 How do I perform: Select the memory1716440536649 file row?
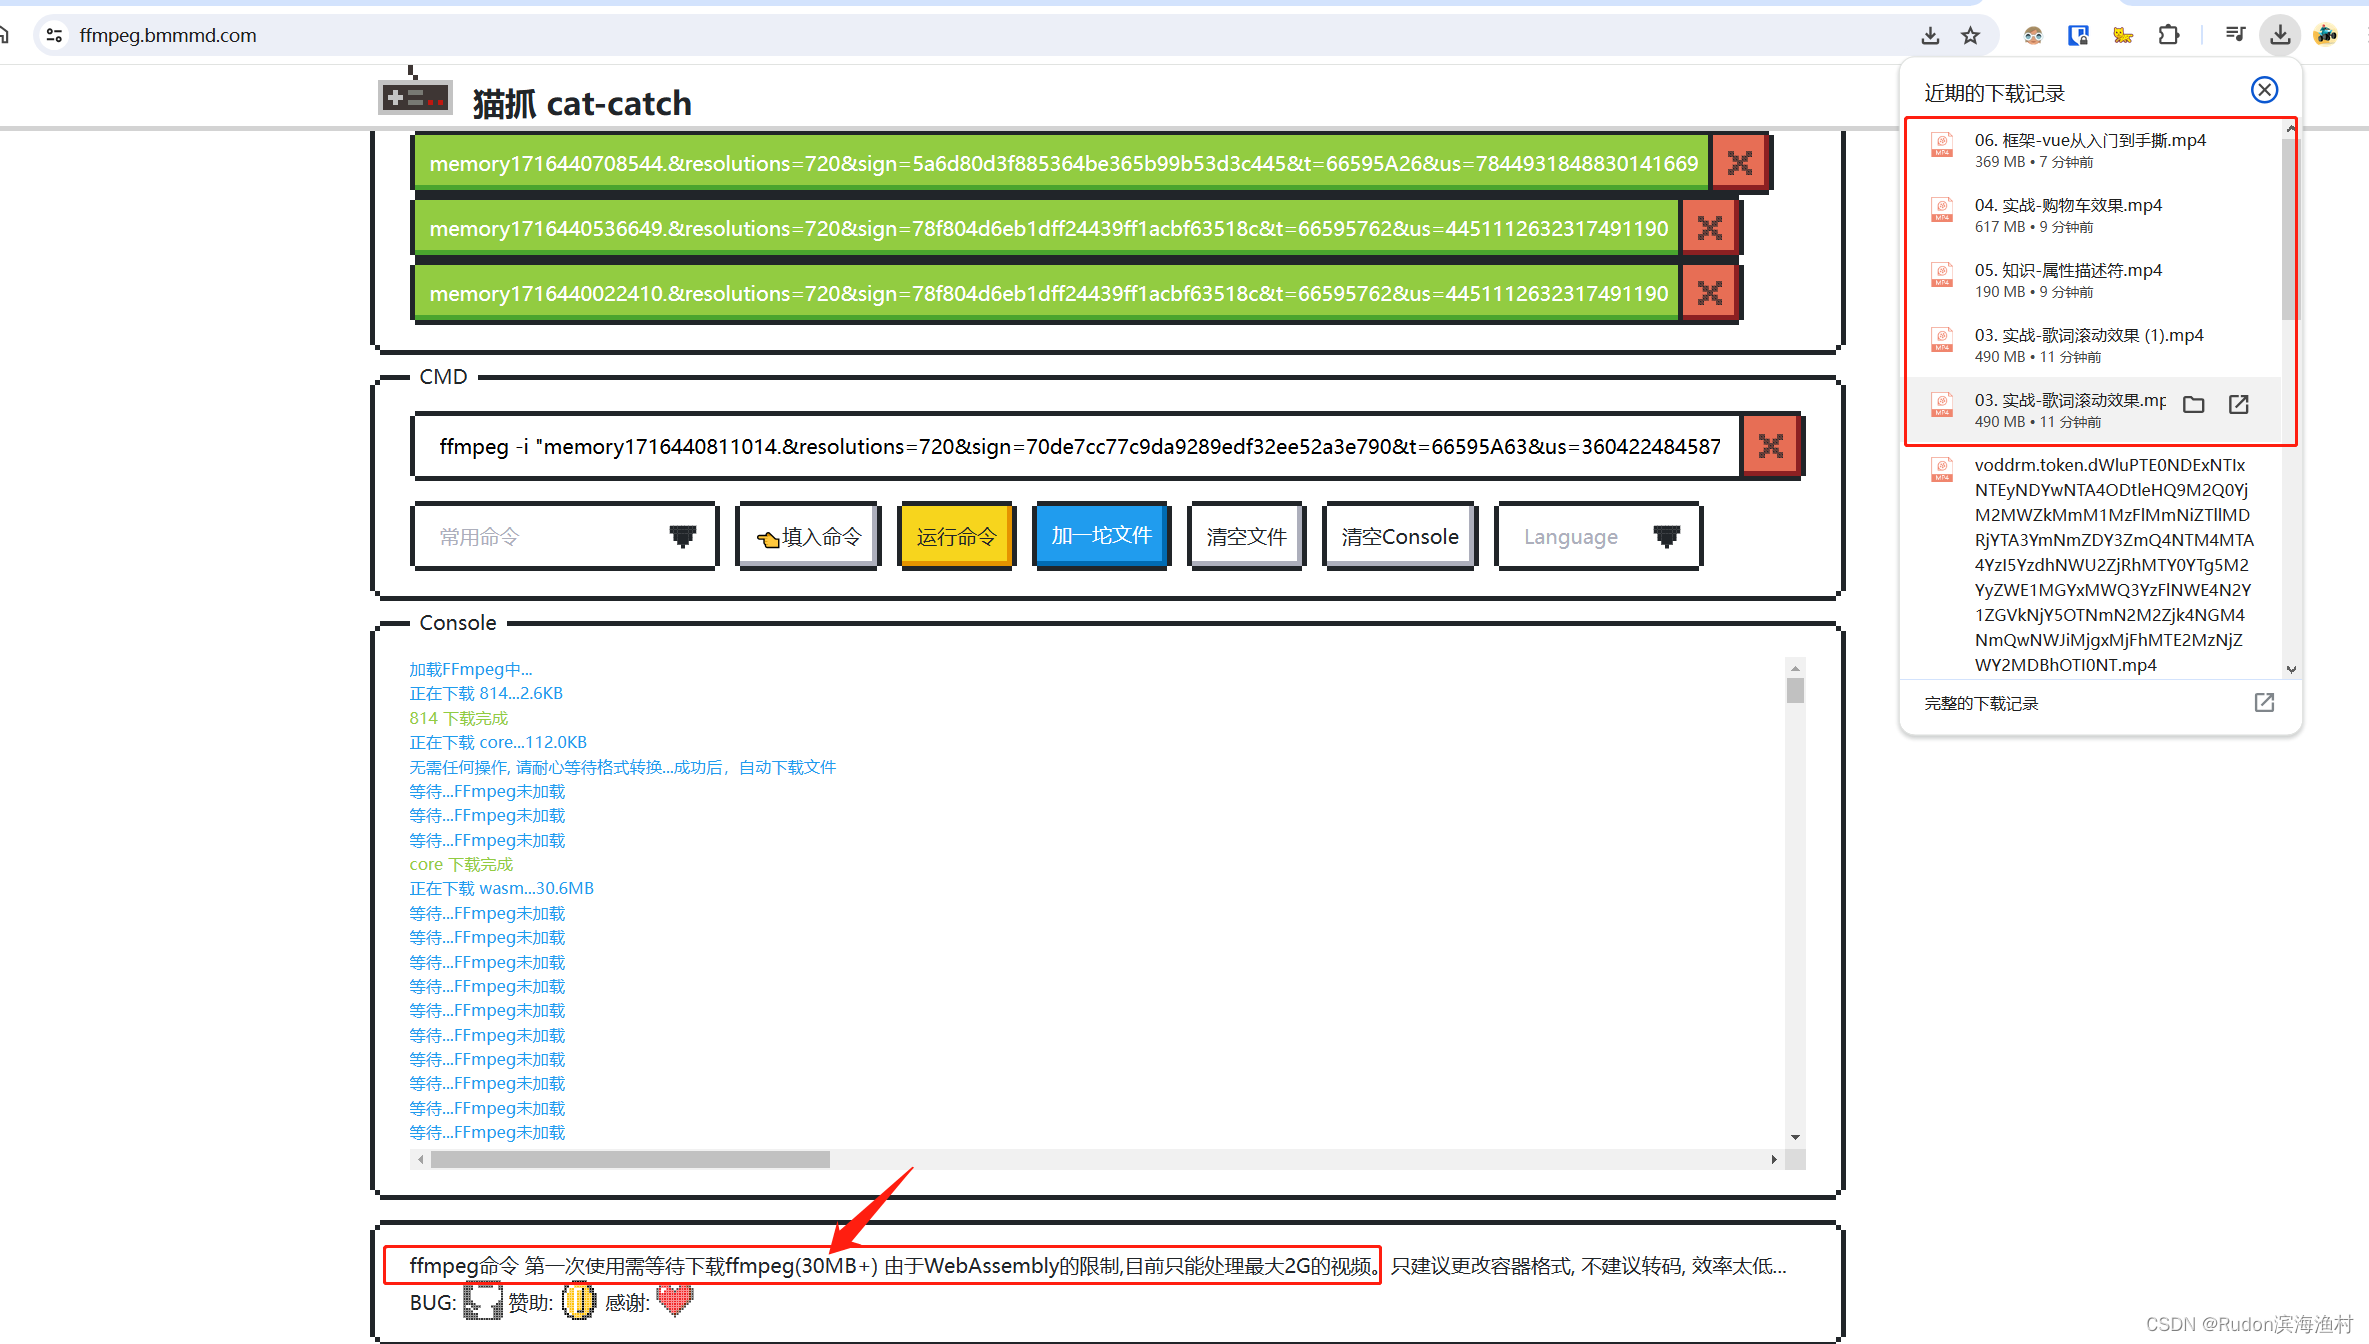point(1047,228)
